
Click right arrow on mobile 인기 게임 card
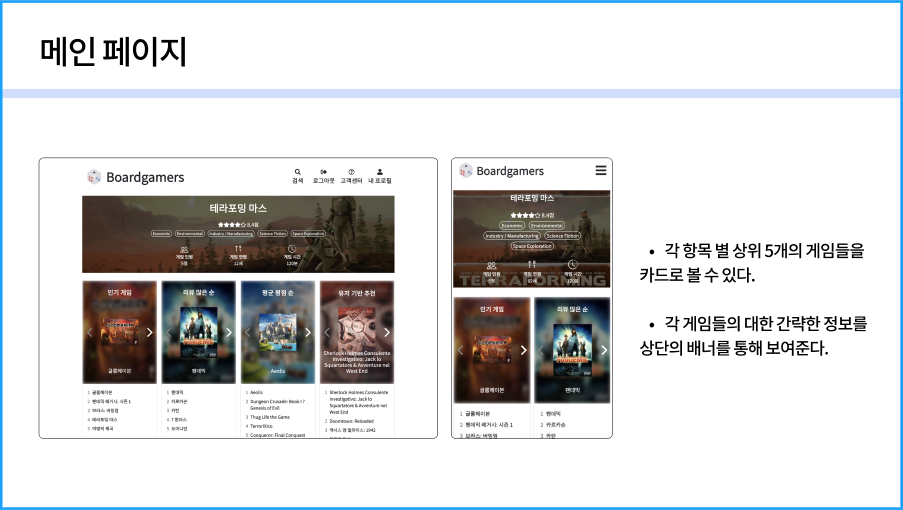[523, 350]
